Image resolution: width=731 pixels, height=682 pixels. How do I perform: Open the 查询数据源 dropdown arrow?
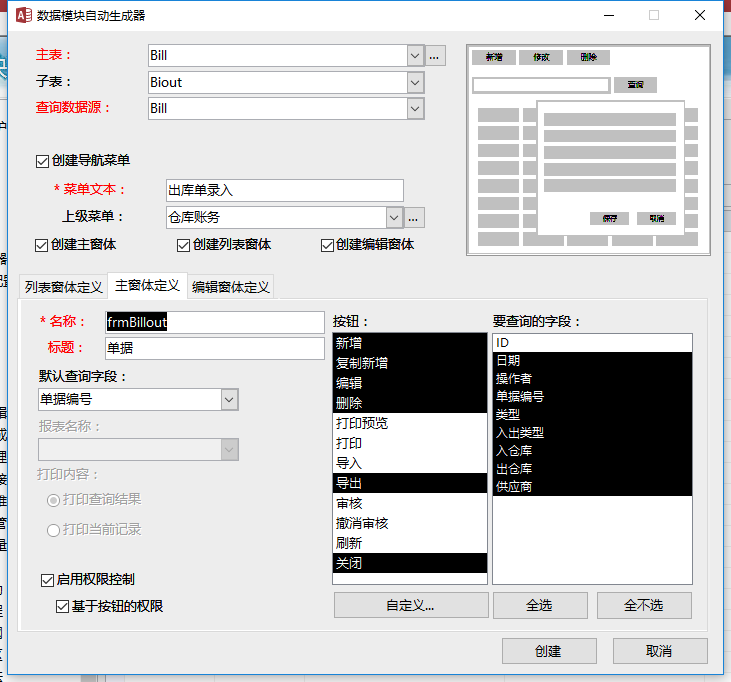[x=415, y=109]
